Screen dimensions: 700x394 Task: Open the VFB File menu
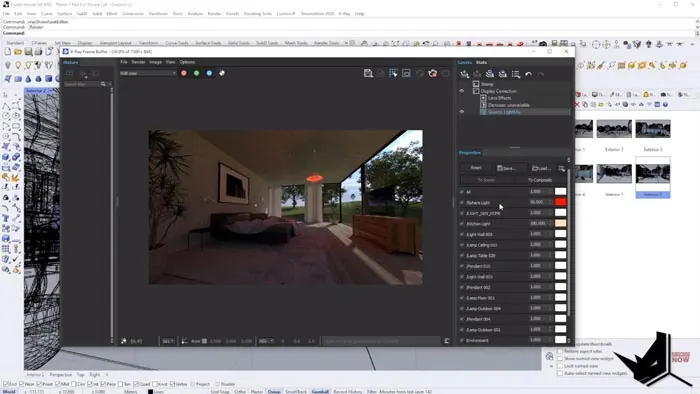pos(124,62)
